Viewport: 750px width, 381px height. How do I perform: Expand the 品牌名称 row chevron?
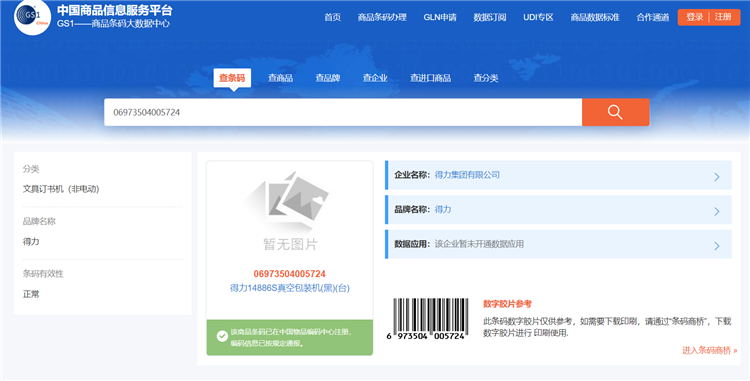717,211
